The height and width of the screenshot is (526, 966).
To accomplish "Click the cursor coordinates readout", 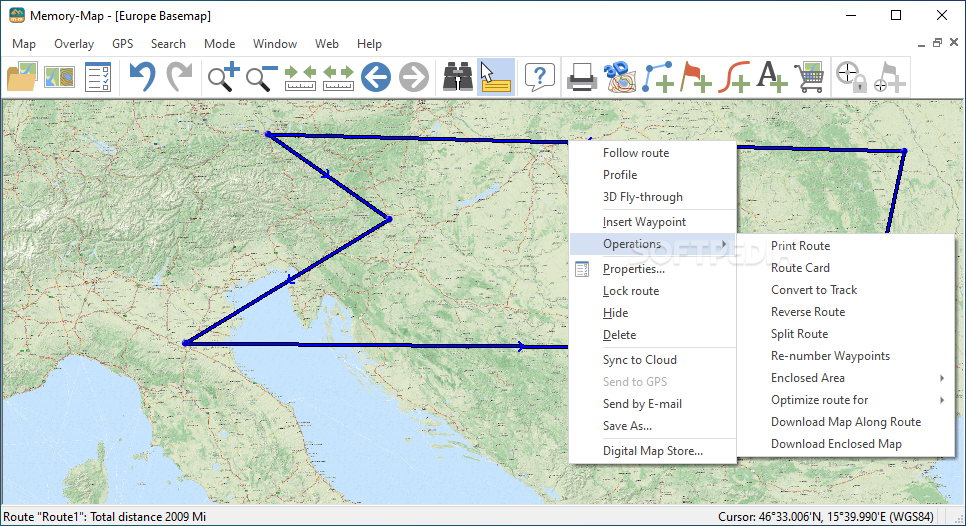I will click(x=826, y=517).
